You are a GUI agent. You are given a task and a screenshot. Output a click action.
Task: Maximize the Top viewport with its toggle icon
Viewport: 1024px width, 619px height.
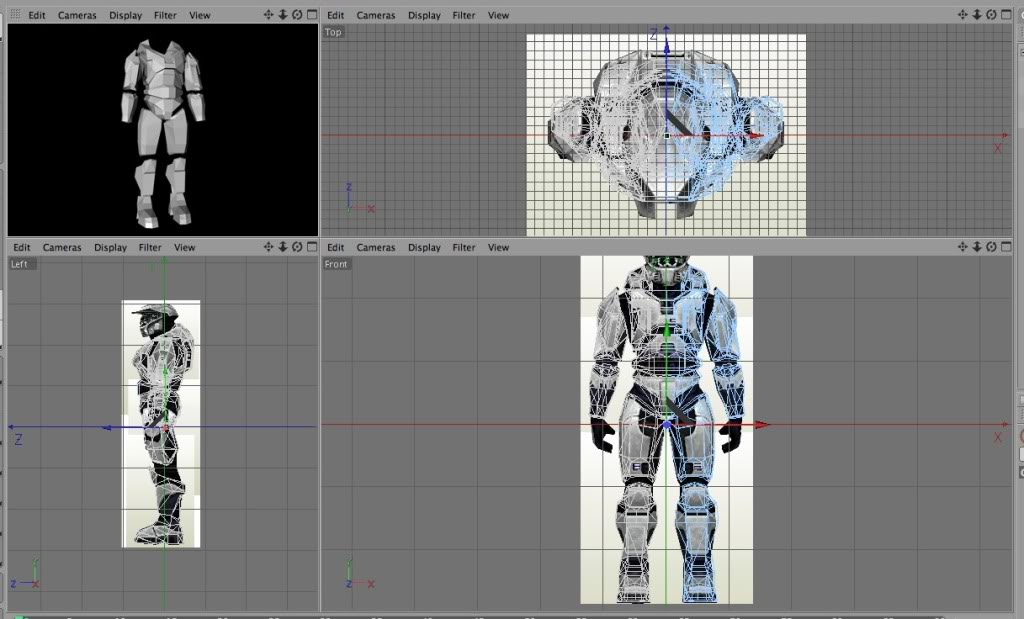1006,15
